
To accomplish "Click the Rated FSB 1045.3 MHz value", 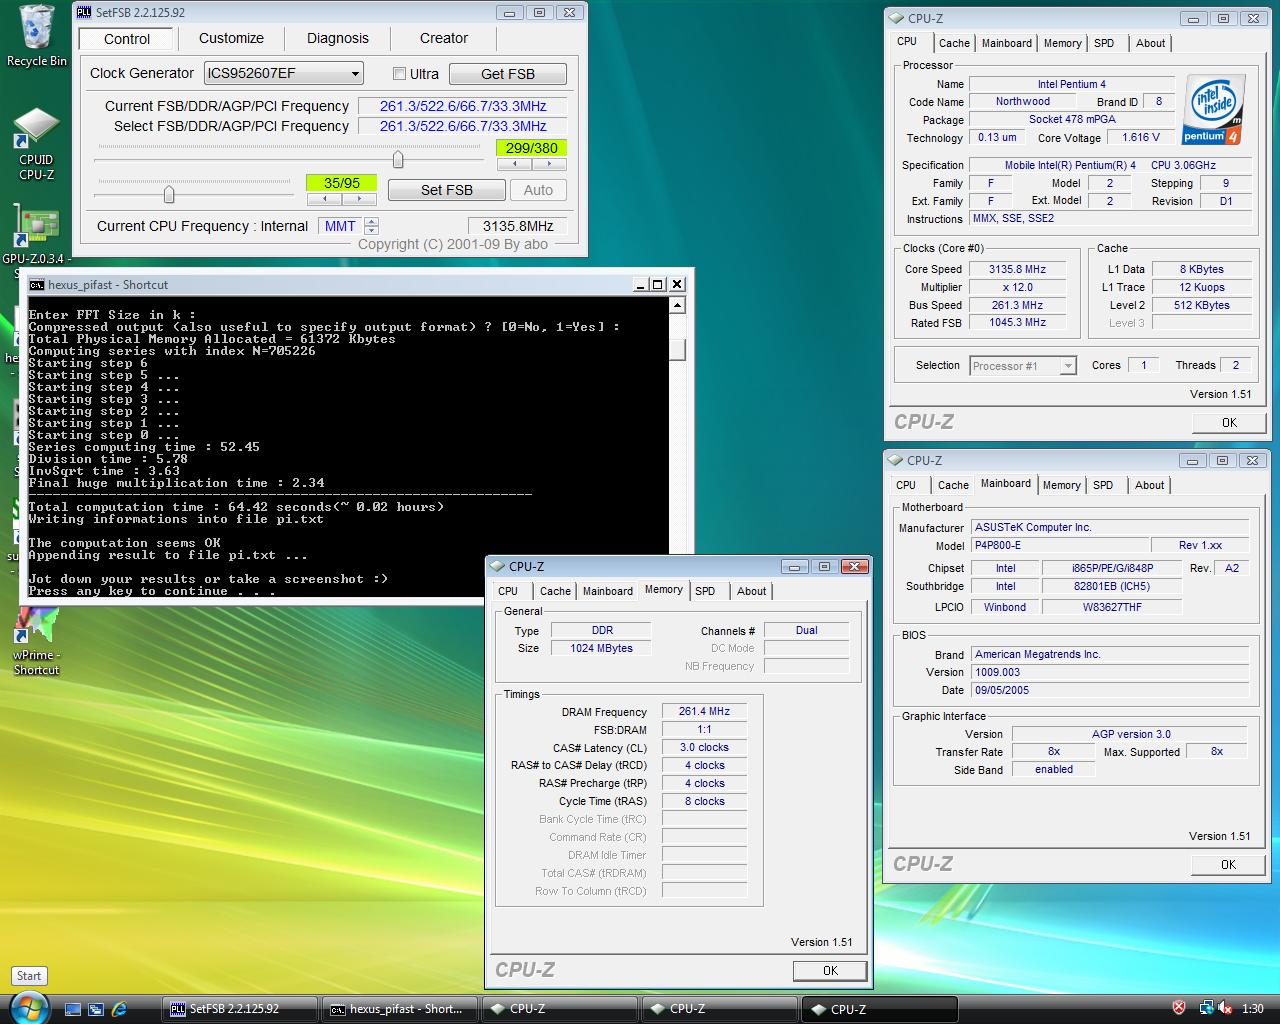I will (1018, 323).
